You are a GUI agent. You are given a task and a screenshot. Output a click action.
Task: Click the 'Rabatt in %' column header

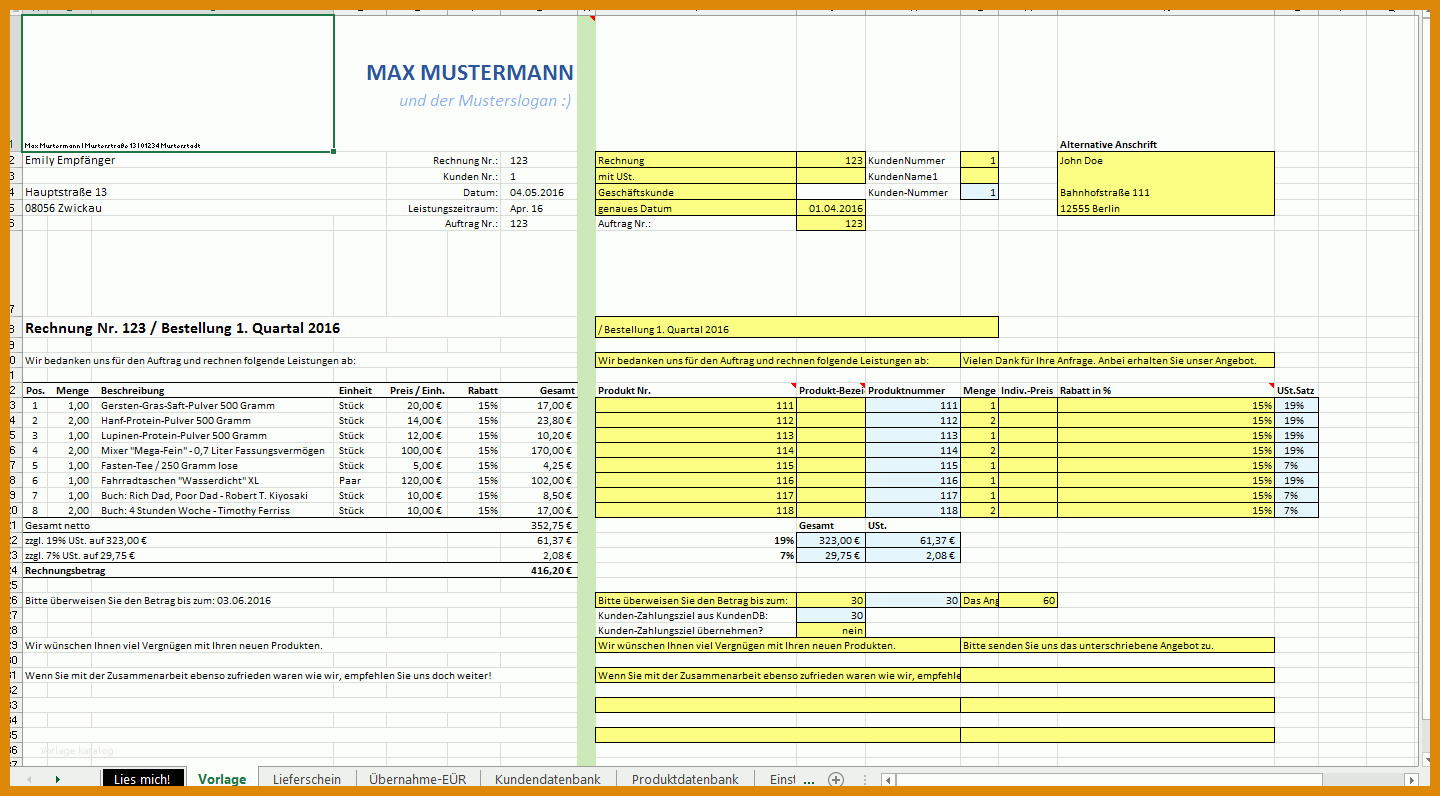[x=1086, y=390]
